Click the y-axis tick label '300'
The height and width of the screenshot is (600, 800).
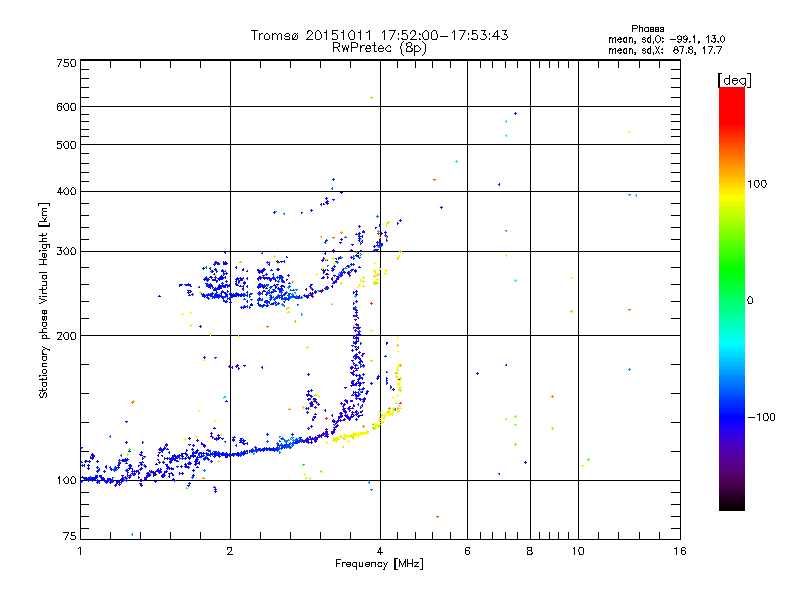66,251
